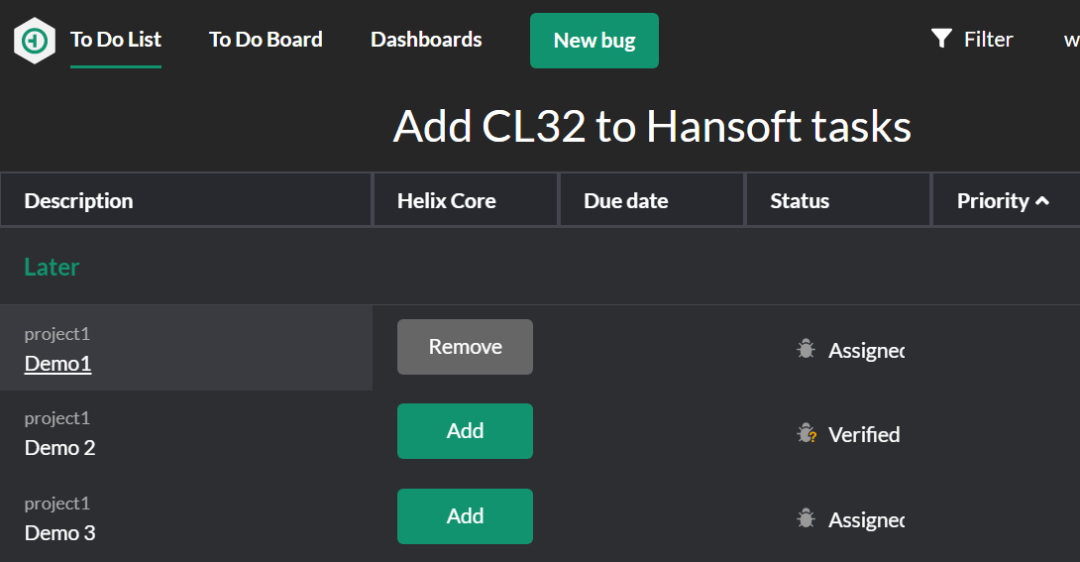Image resolution: width=1080 pixels, height=562 pixels.
Task: Open the To Do List tab
Action: tap(116, 40)
